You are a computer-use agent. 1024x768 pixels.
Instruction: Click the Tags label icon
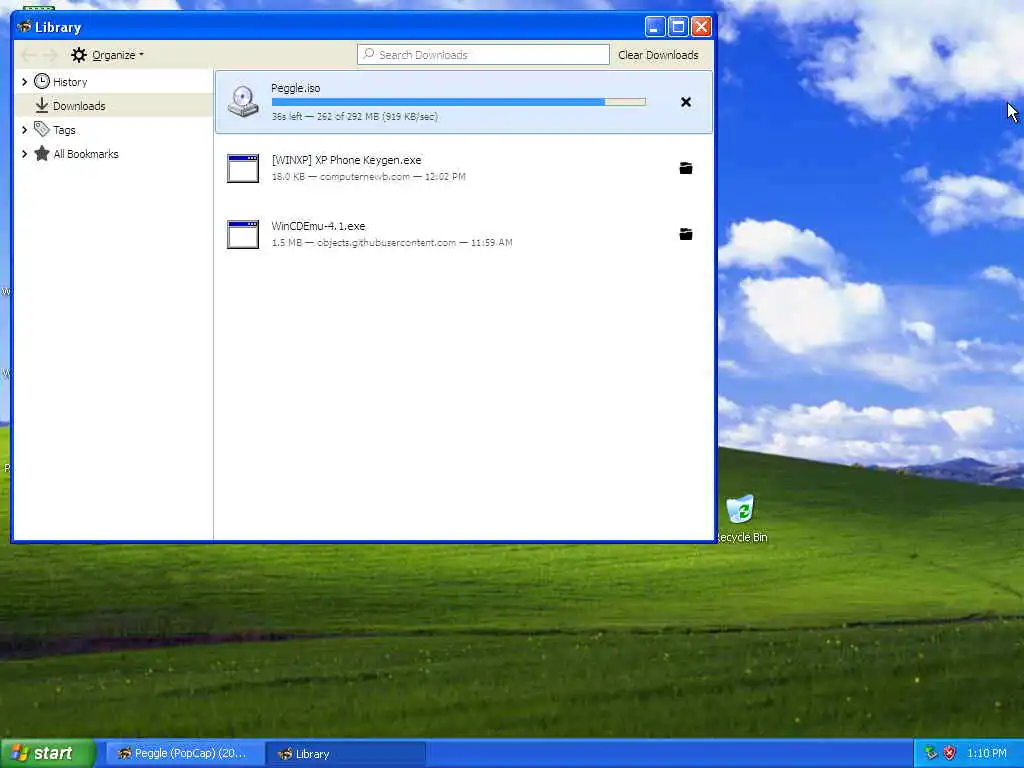42,129
